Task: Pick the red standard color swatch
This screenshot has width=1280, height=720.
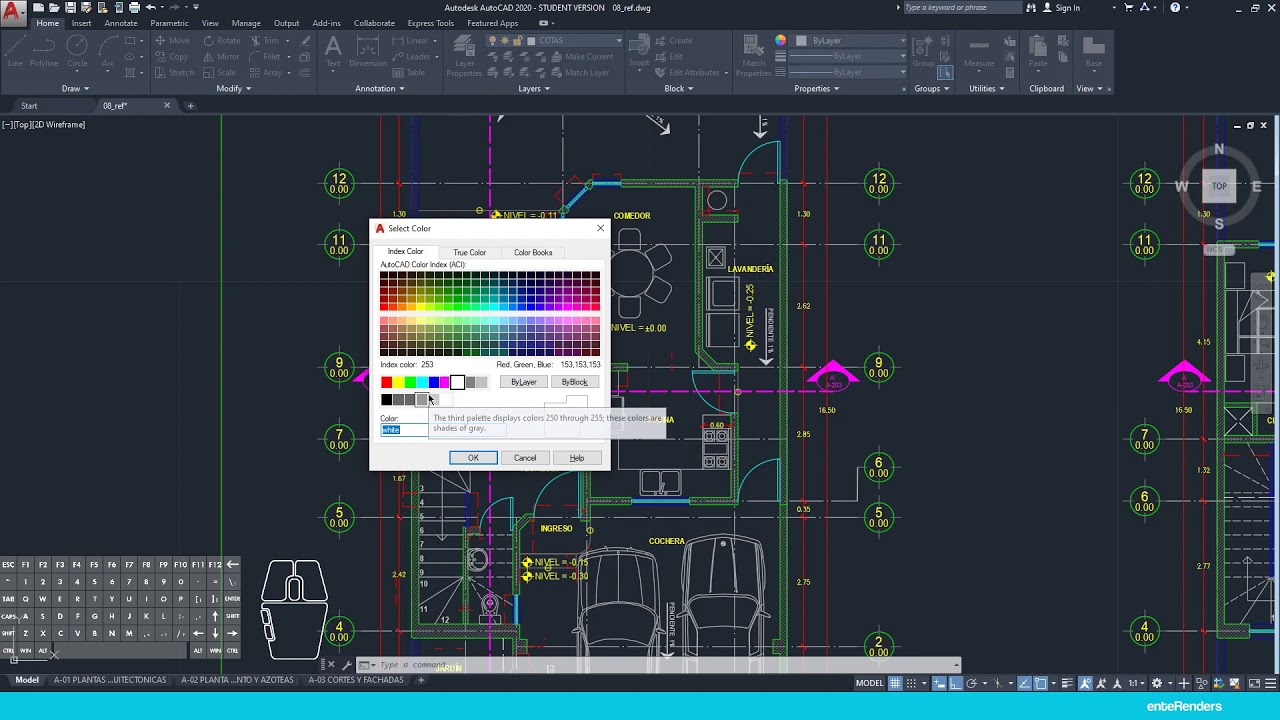Action: click(386, 382)
